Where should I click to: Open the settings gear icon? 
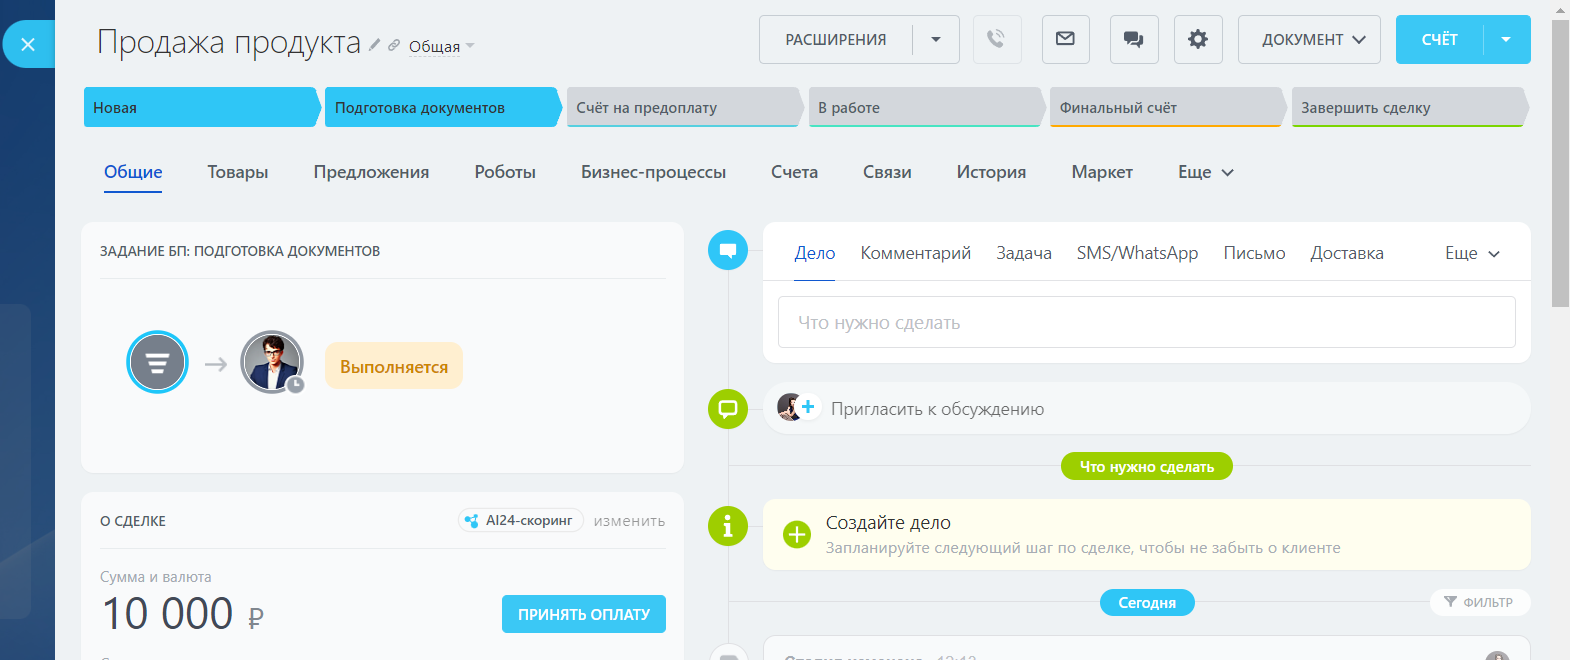(x=1197, y=39)
